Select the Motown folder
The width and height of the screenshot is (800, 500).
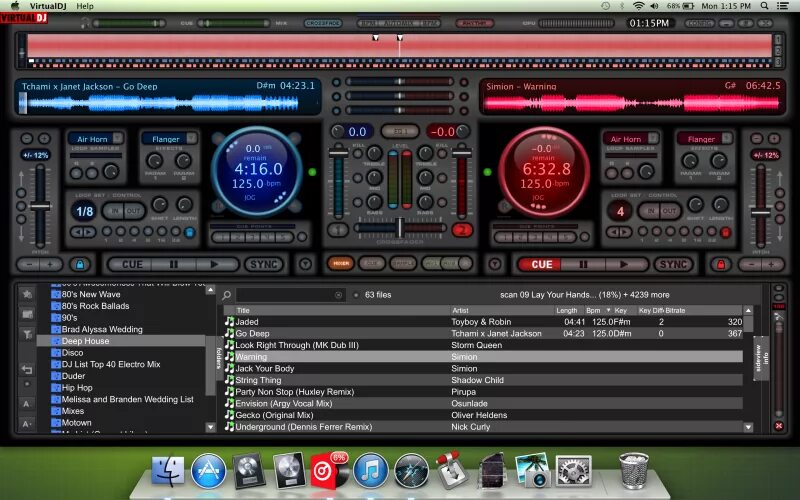(x=77, y=422)
